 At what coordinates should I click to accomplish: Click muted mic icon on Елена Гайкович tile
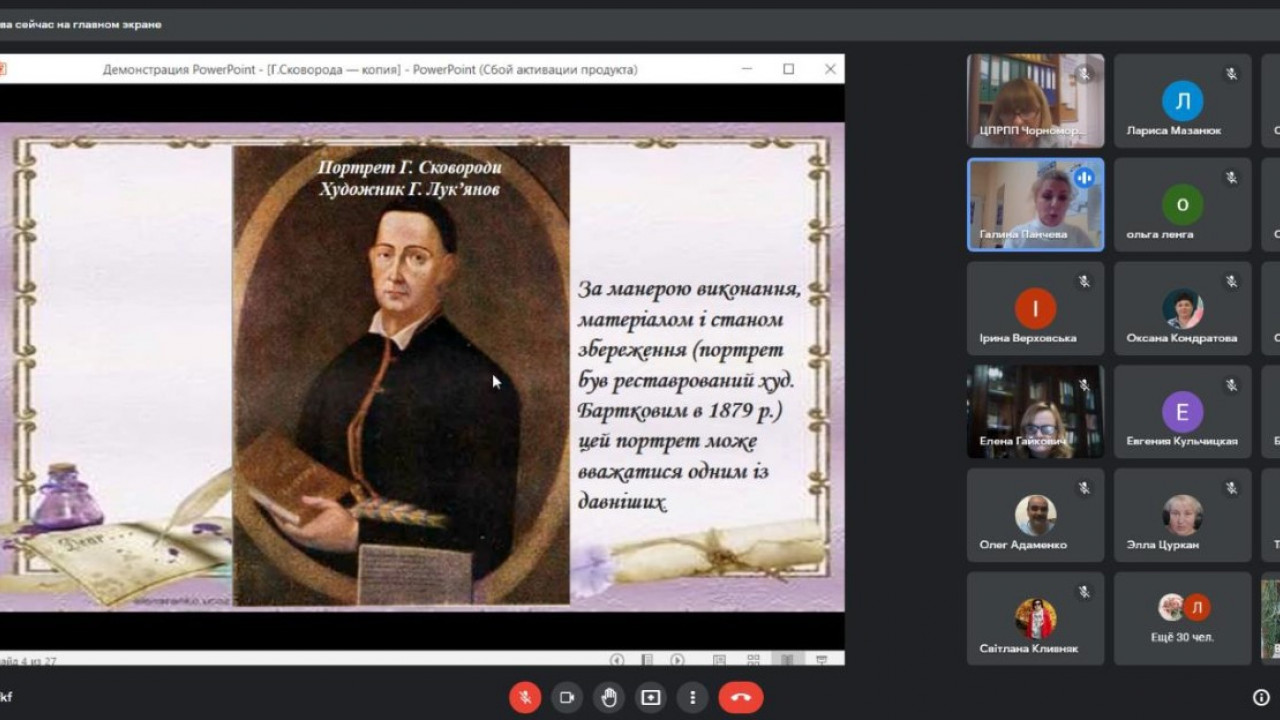click(1084, 385)
